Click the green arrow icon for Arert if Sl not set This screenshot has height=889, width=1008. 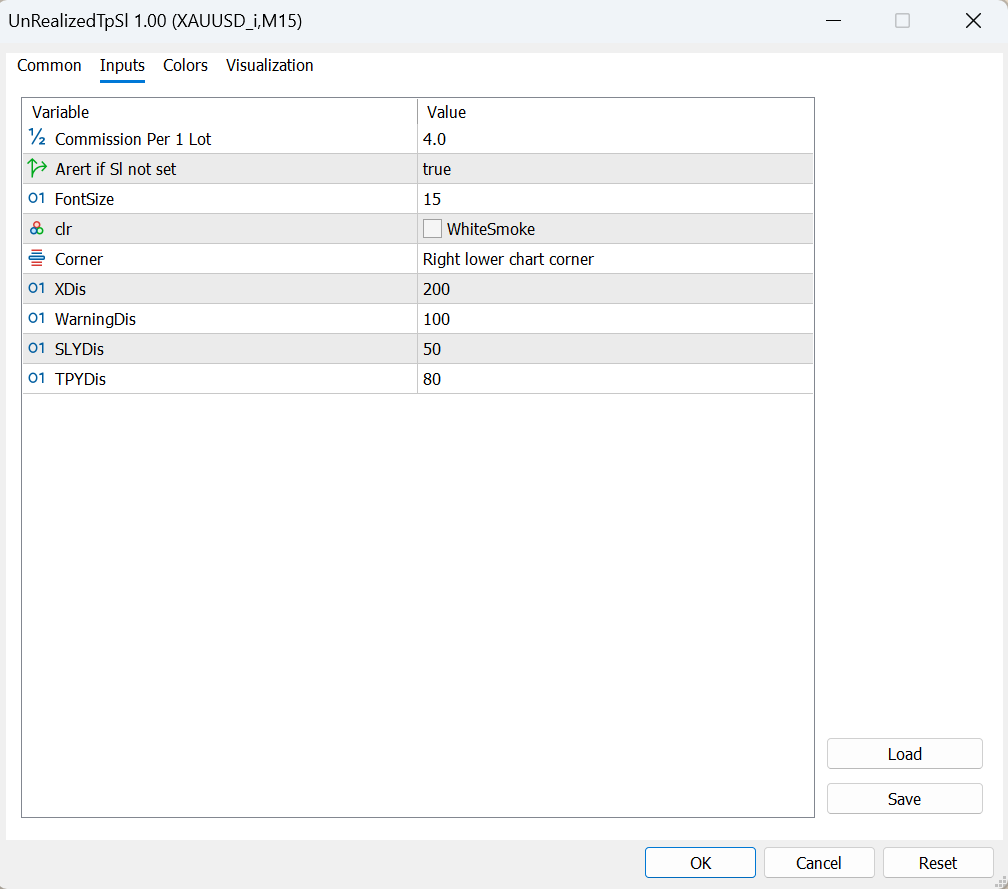(x=37, y=168)
